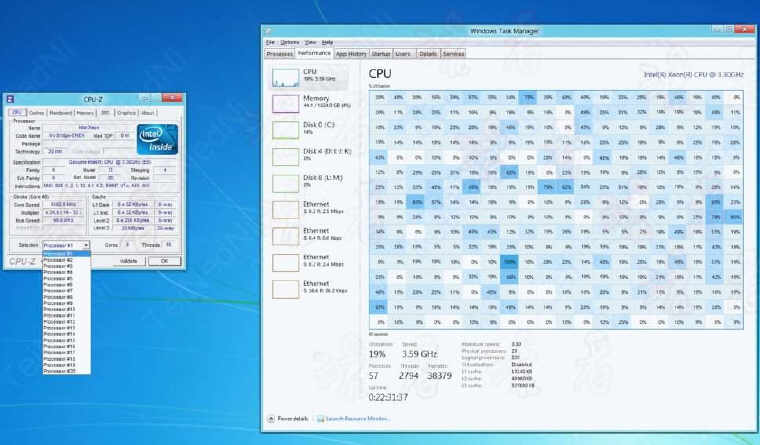
Task: Switch to the Users tab
Action: point(403,54)
